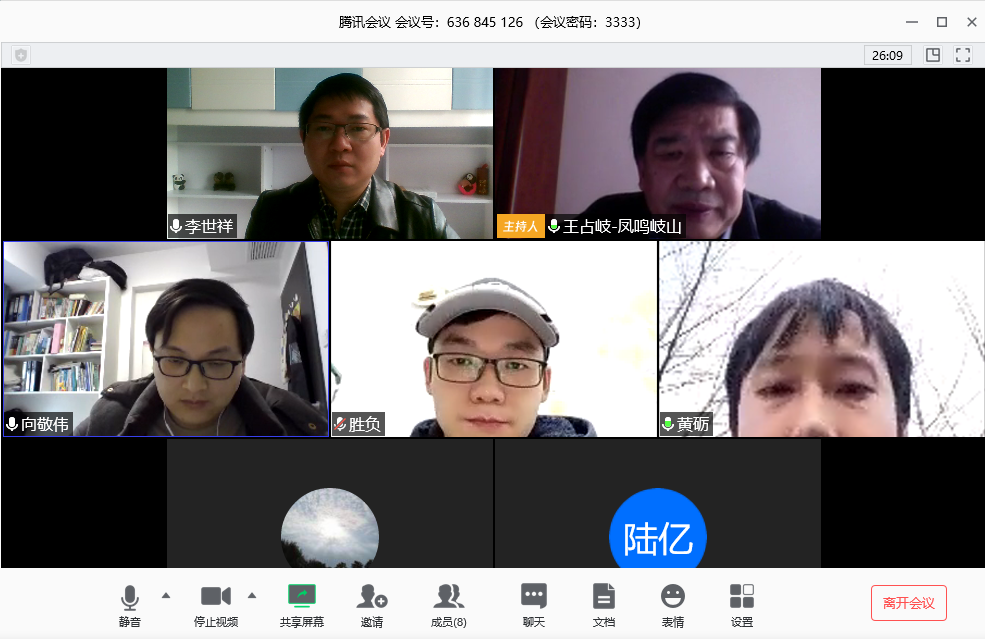Switch the video layout view icon
Image resolution: width=985 pixels, height=639 pixels.
(x=933, y=55)
